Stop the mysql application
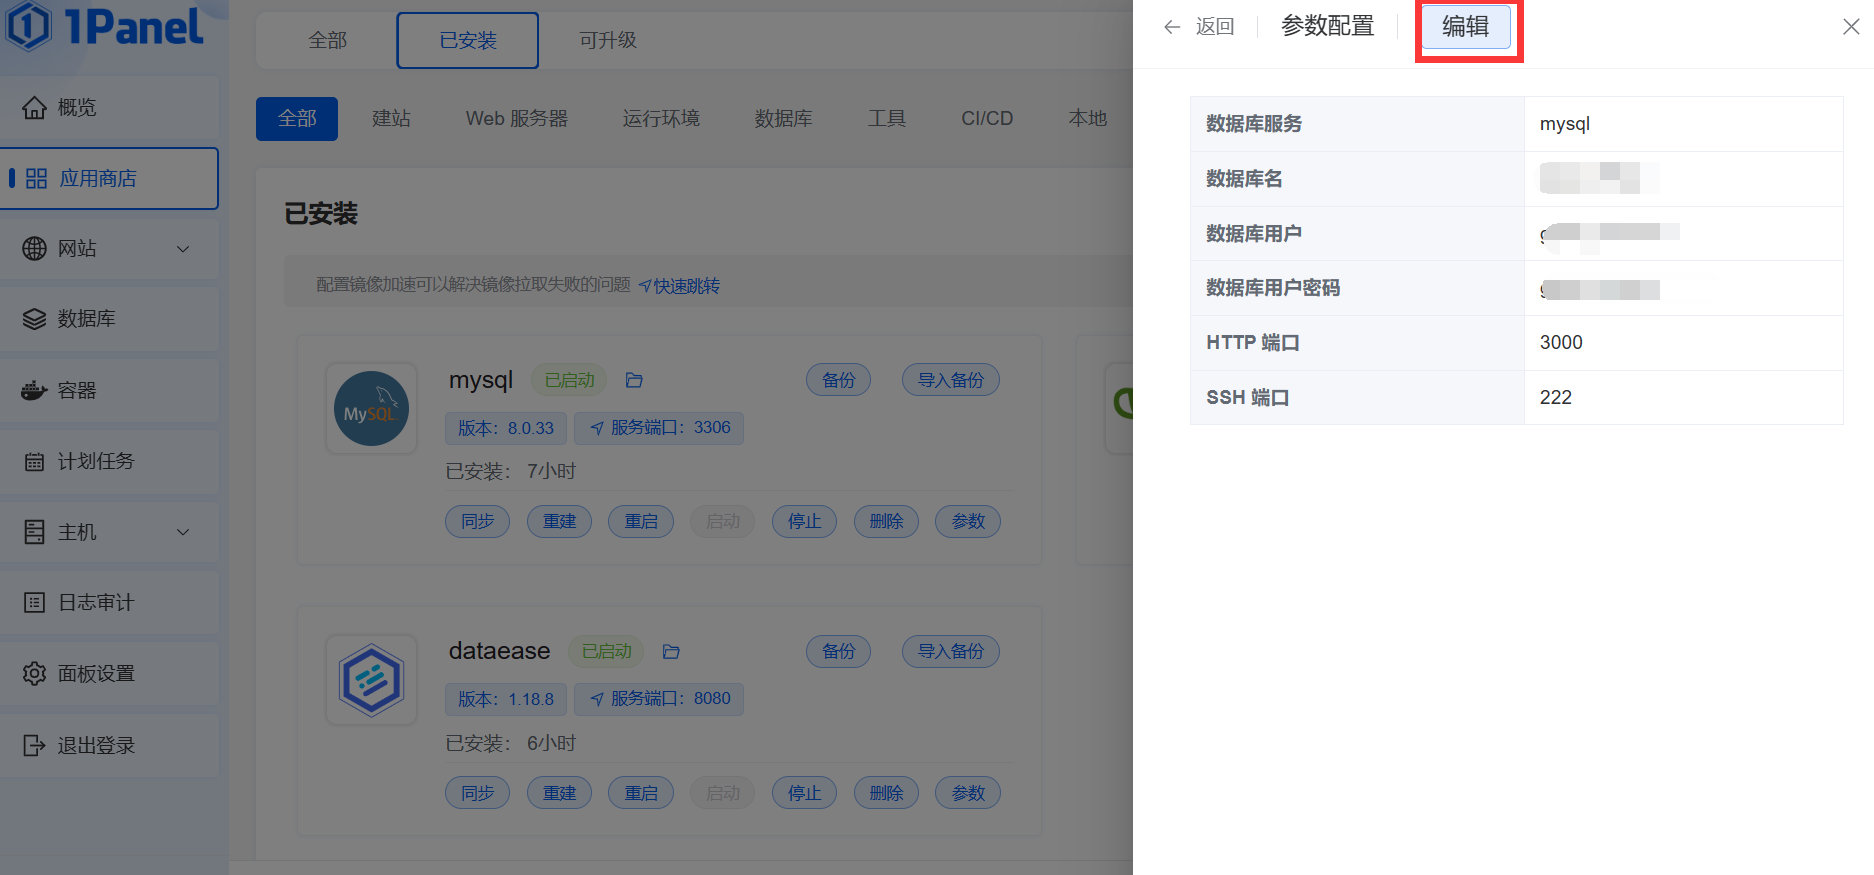1874x875 pixels. (x=804, y=521)
